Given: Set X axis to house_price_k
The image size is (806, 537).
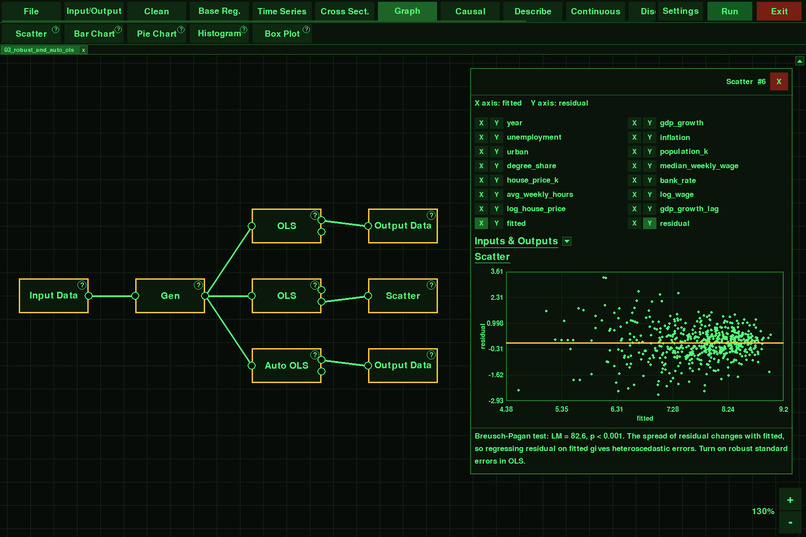Looking at the screenshot, I should point(481,180).
